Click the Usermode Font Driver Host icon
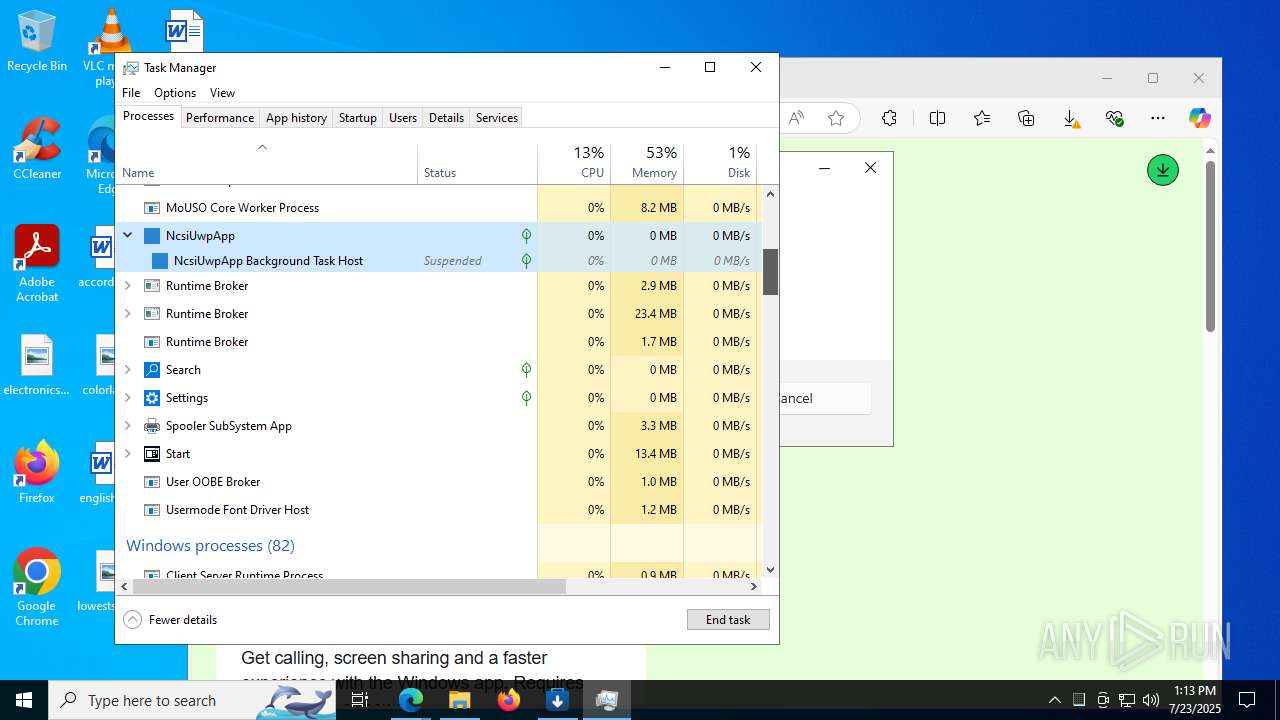 click(x=152, y=510)
